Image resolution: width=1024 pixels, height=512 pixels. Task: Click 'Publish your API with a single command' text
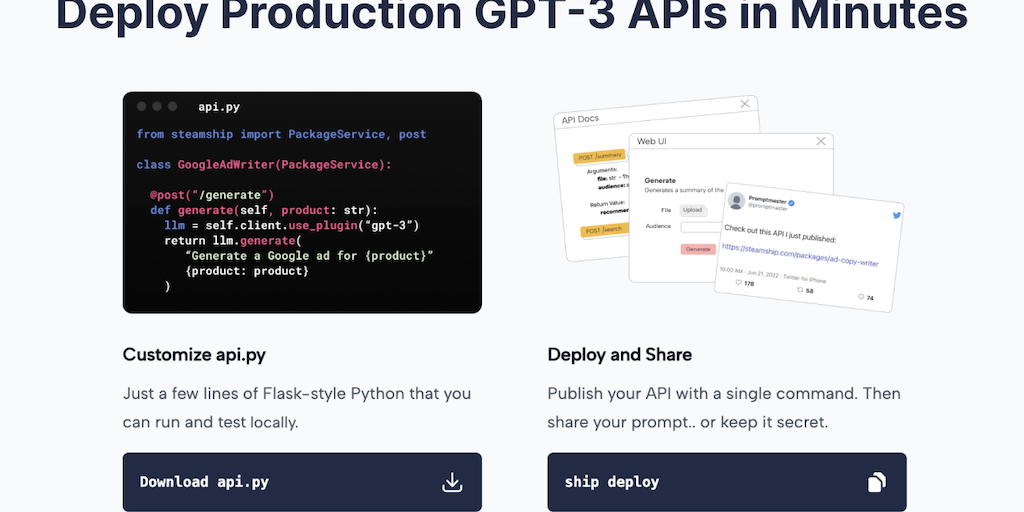[x=701, y=394]
